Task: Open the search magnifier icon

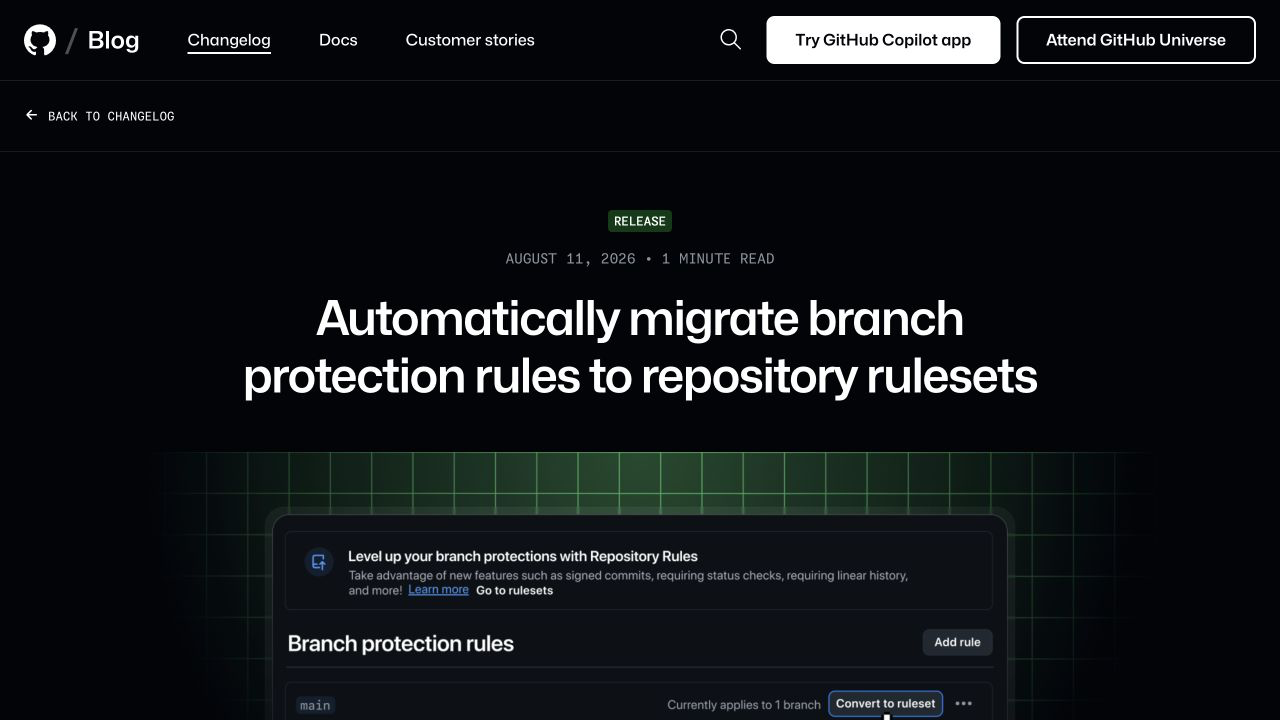Action: point(731,39)
